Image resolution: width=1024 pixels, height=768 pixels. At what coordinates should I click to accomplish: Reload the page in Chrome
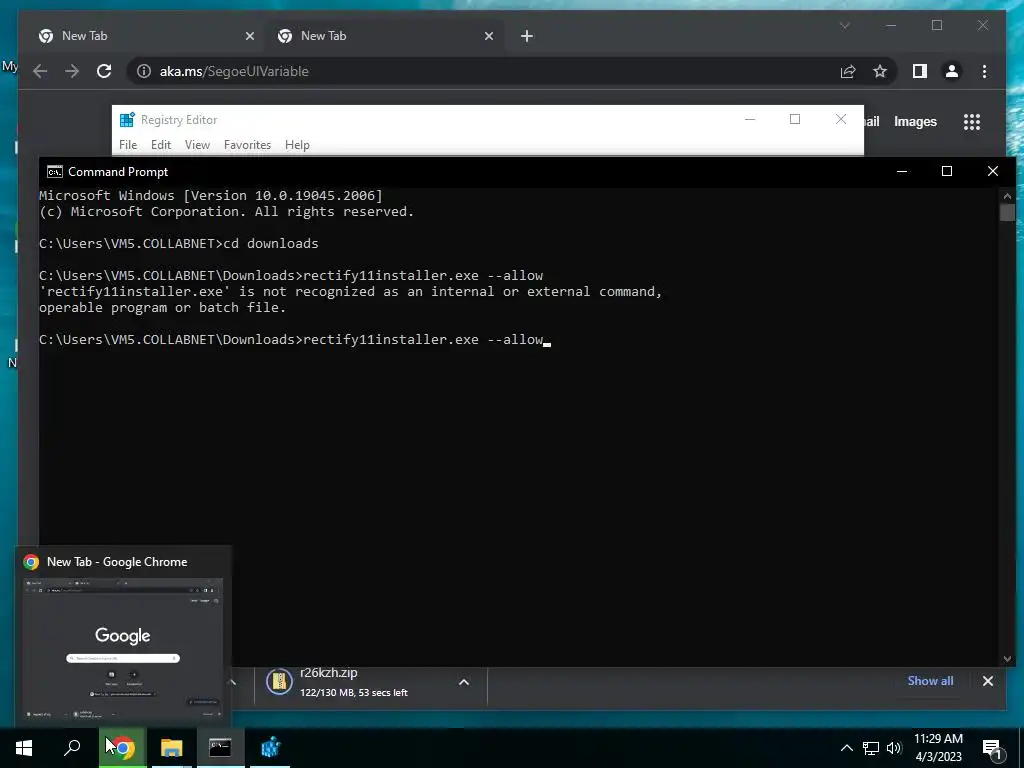pos(104,71)
